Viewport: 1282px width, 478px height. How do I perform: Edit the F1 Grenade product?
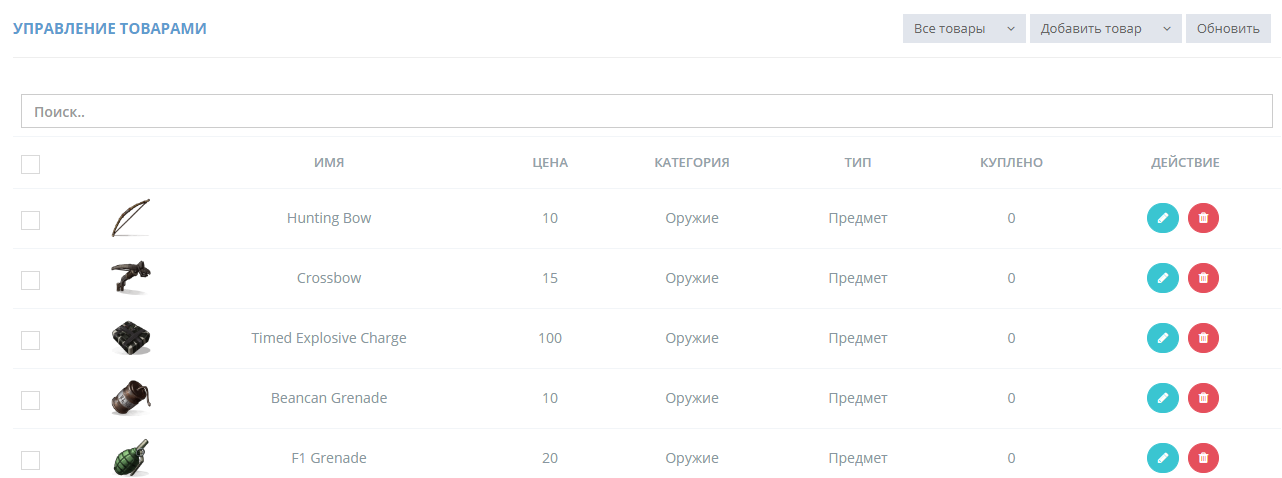[x=1162, y=458]
